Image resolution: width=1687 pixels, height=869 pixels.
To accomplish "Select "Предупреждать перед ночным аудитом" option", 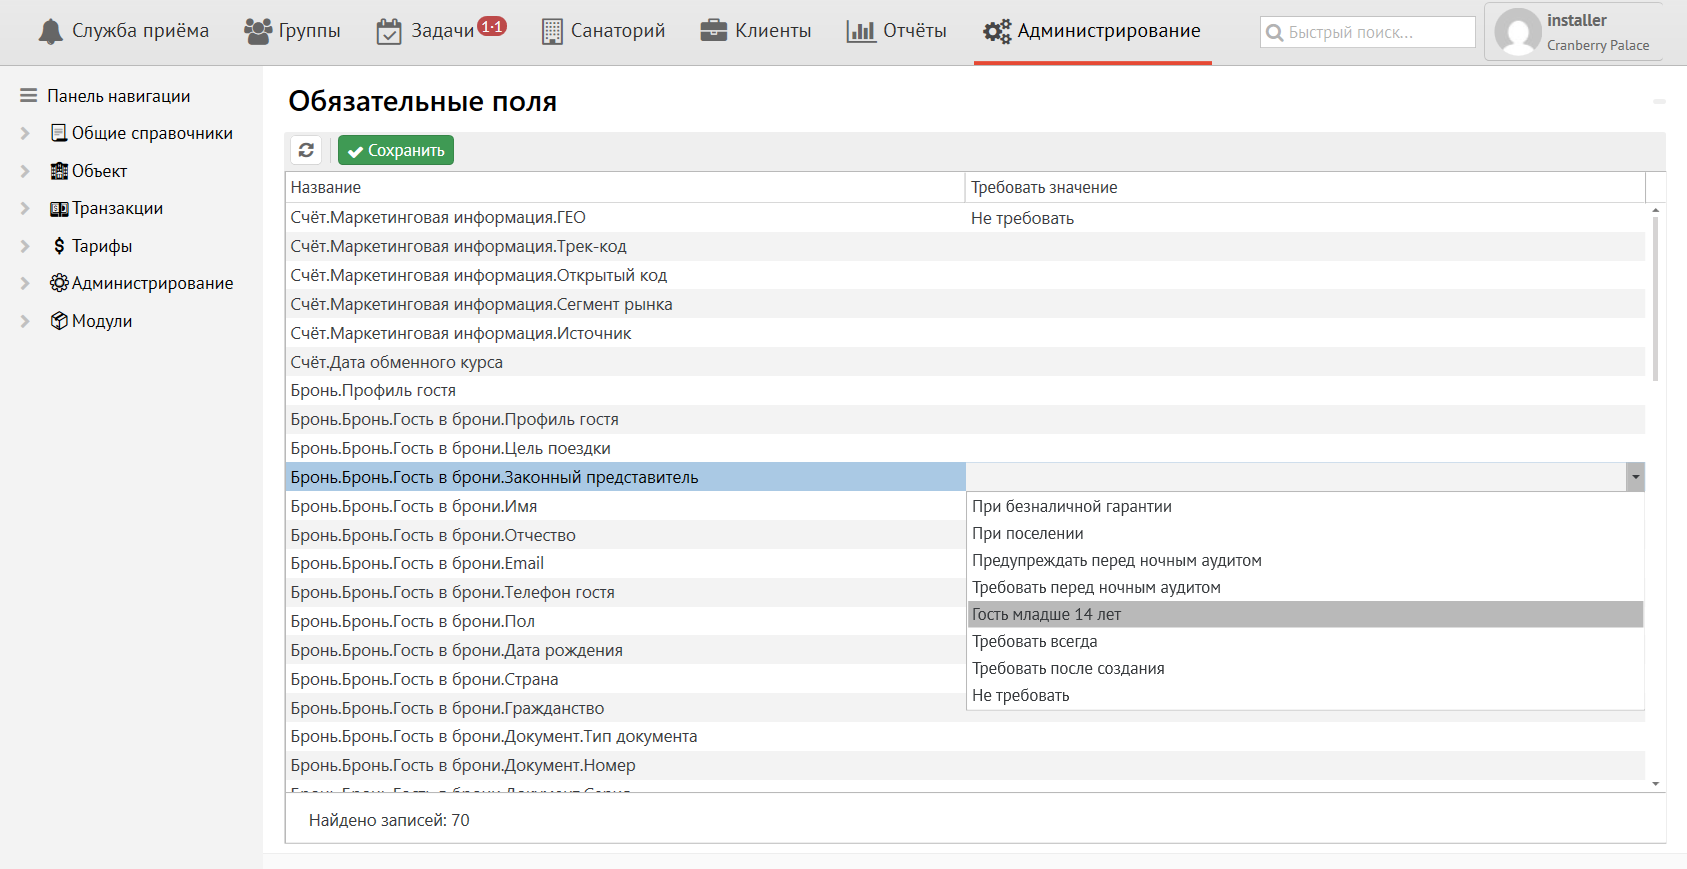I will (x=1305, y=560).
